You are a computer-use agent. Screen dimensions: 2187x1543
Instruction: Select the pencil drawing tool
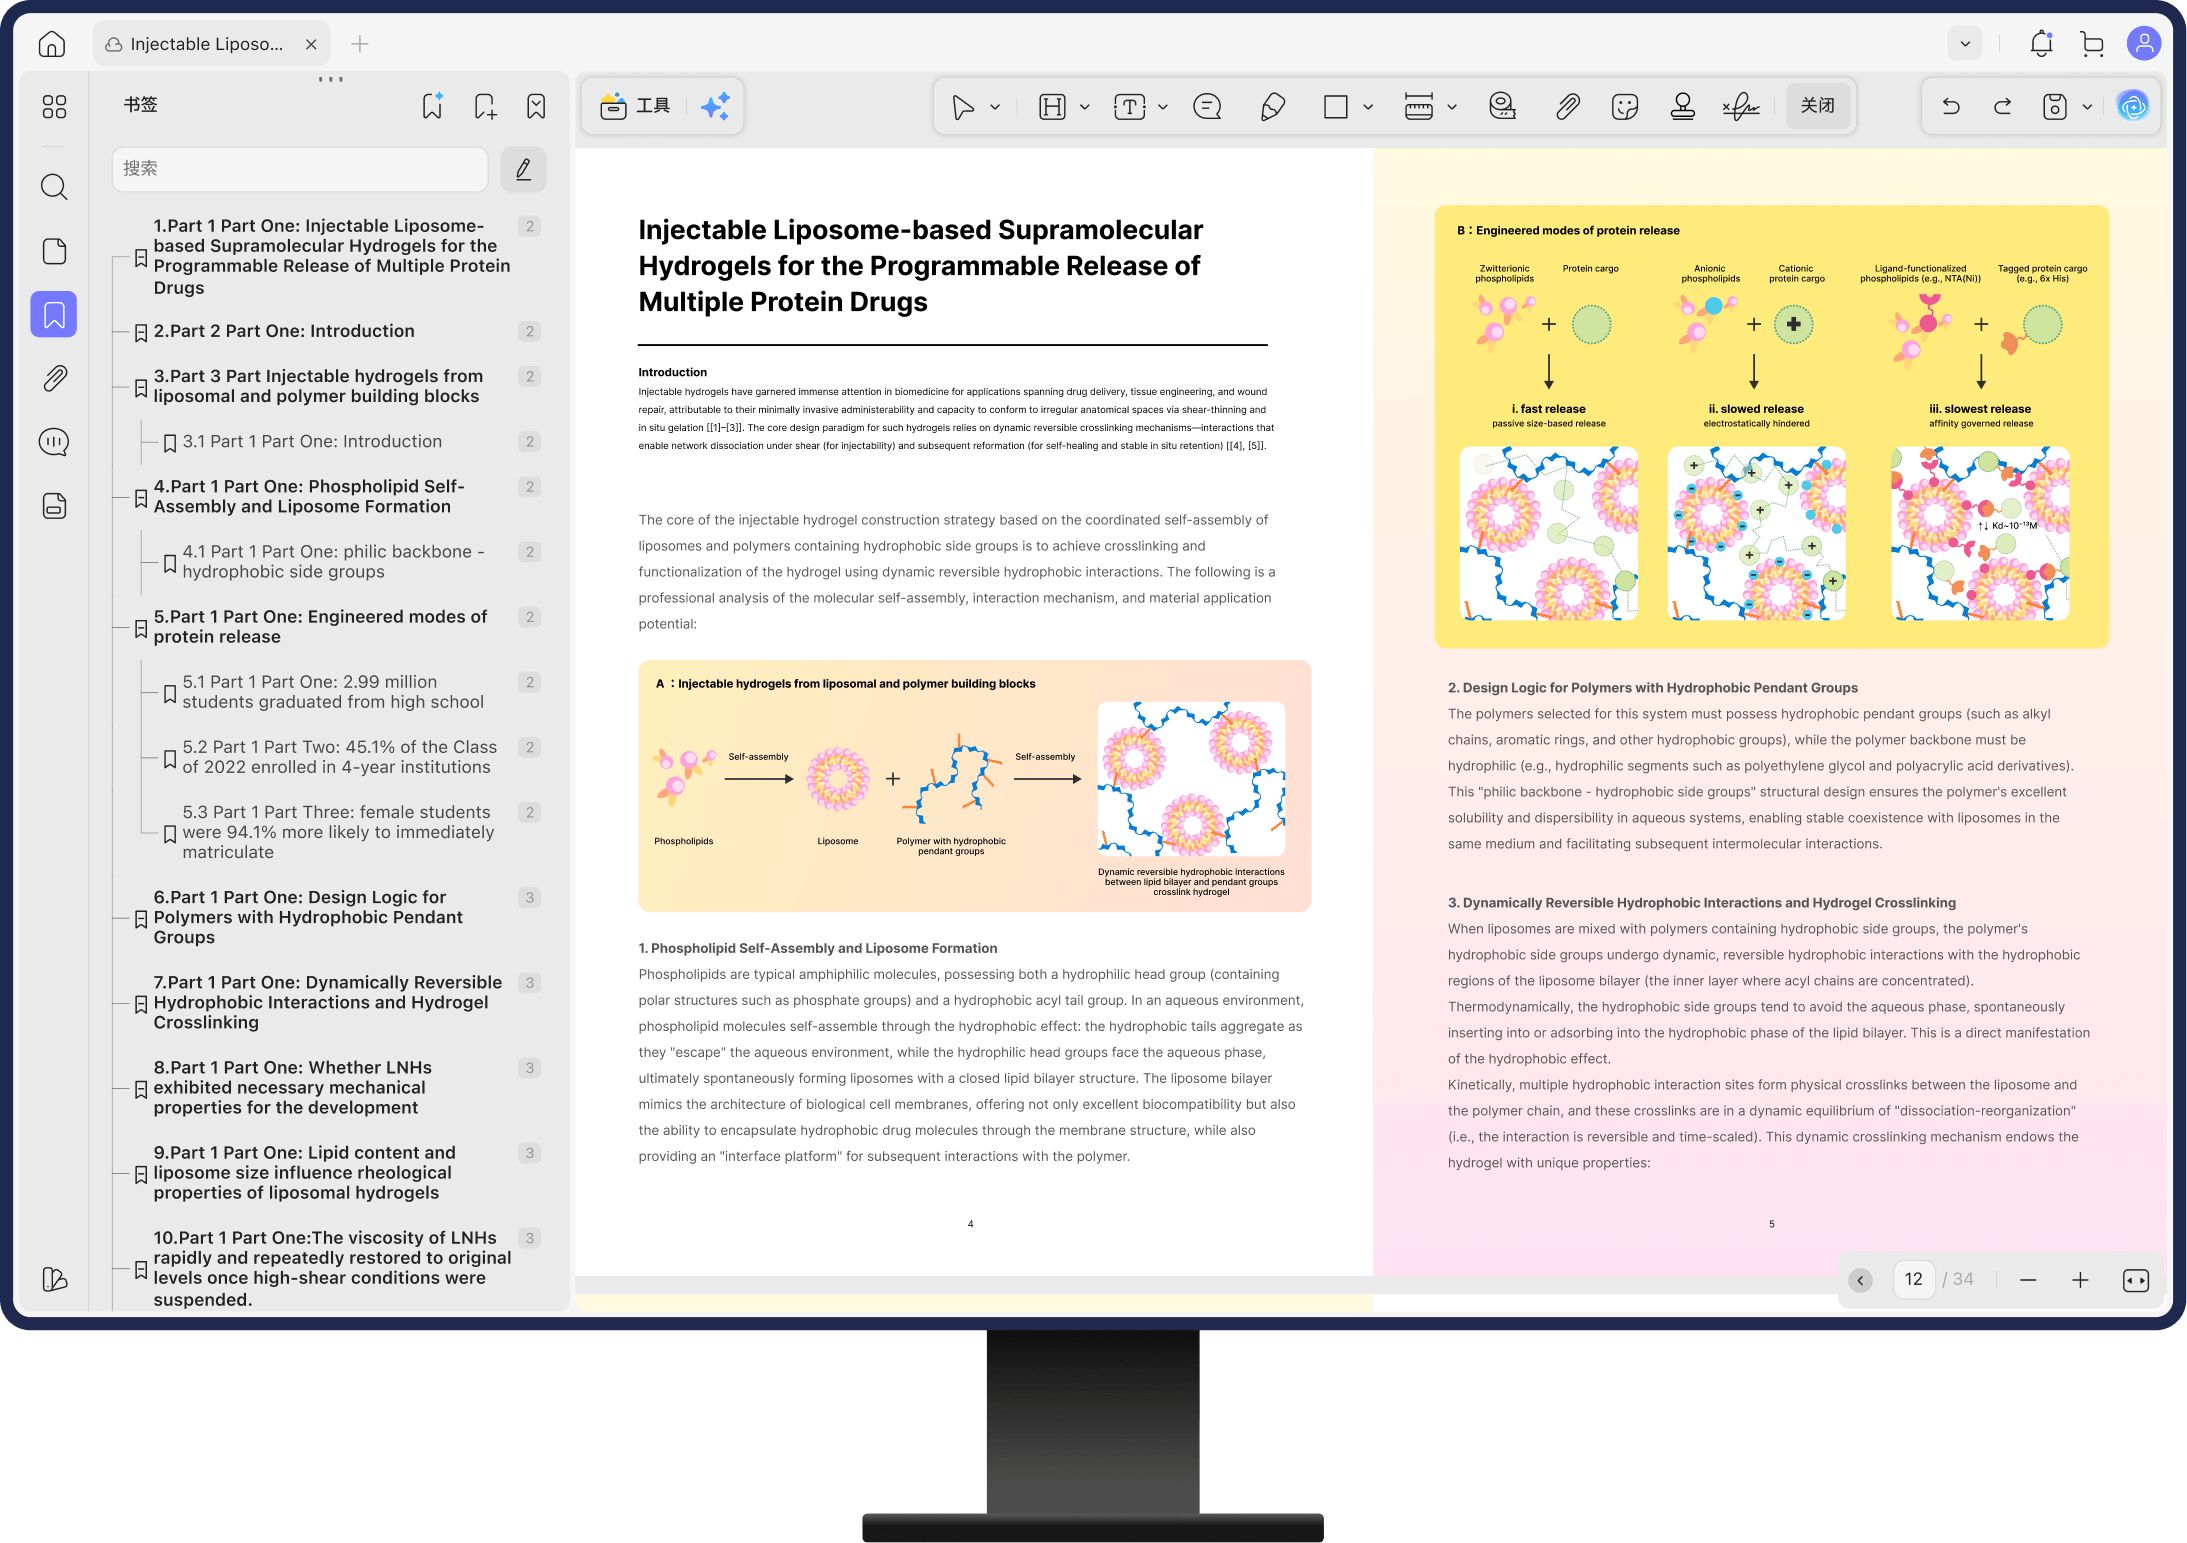point(1272,106)
